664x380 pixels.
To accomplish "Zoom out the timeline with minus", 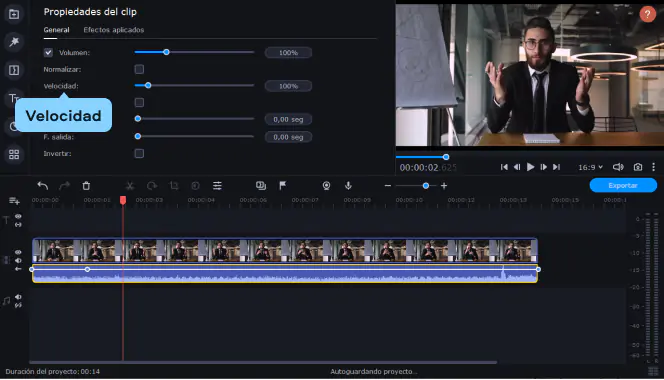I will pos(387,186).
